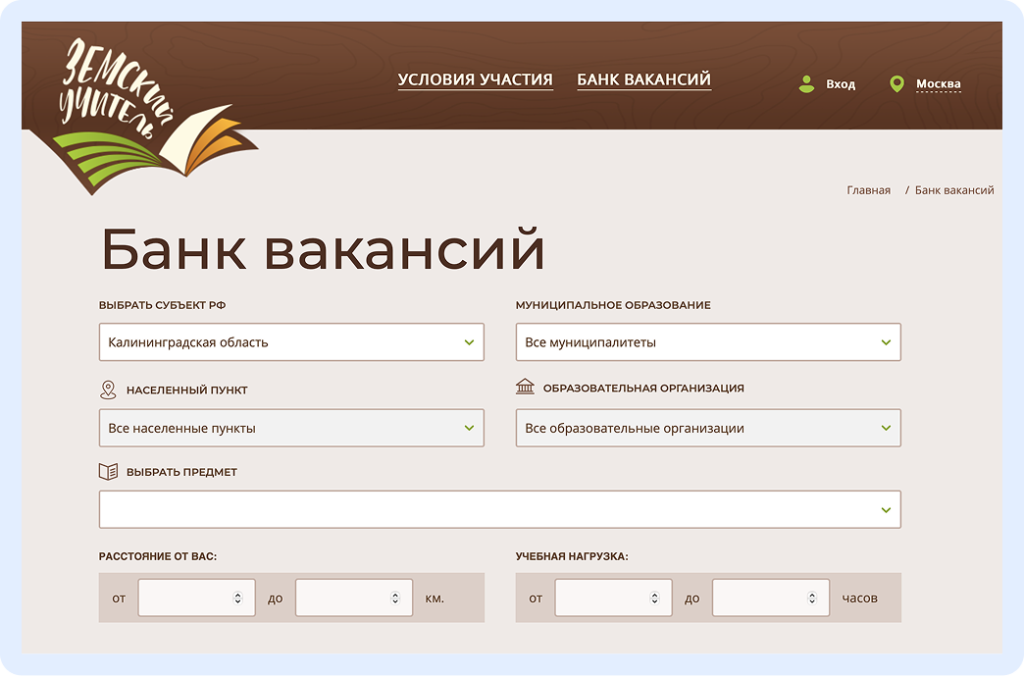Image resolution: width=1024 pixels, height=676 pixels.
Task: Click the Москва city selector
Action: [x=938, y=84]
